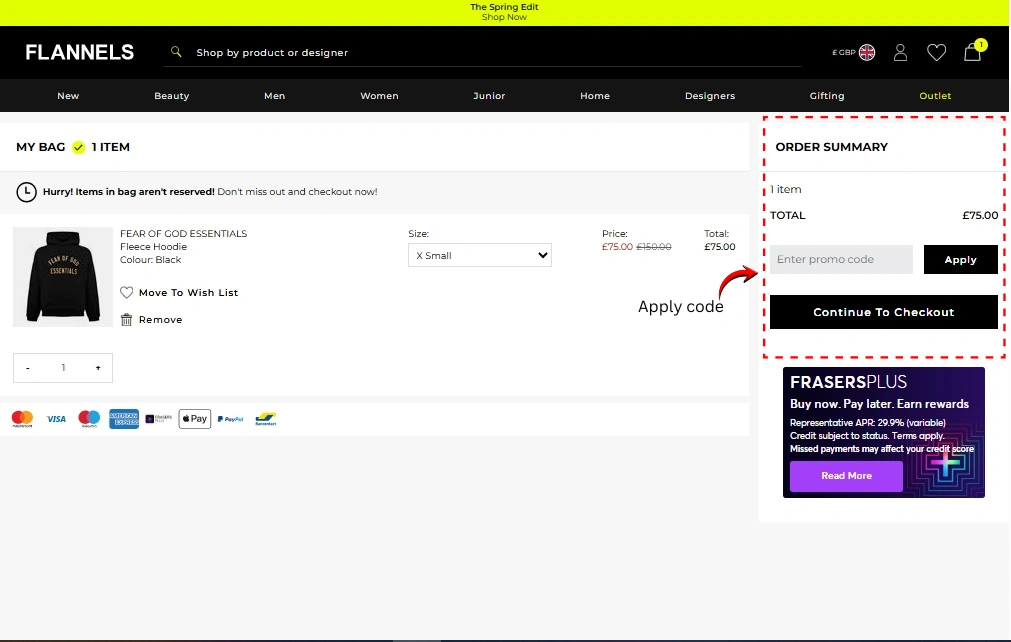
Task: Click the wishlist heart icon in header
Action: pyautogui.click(x=936, y=53)
